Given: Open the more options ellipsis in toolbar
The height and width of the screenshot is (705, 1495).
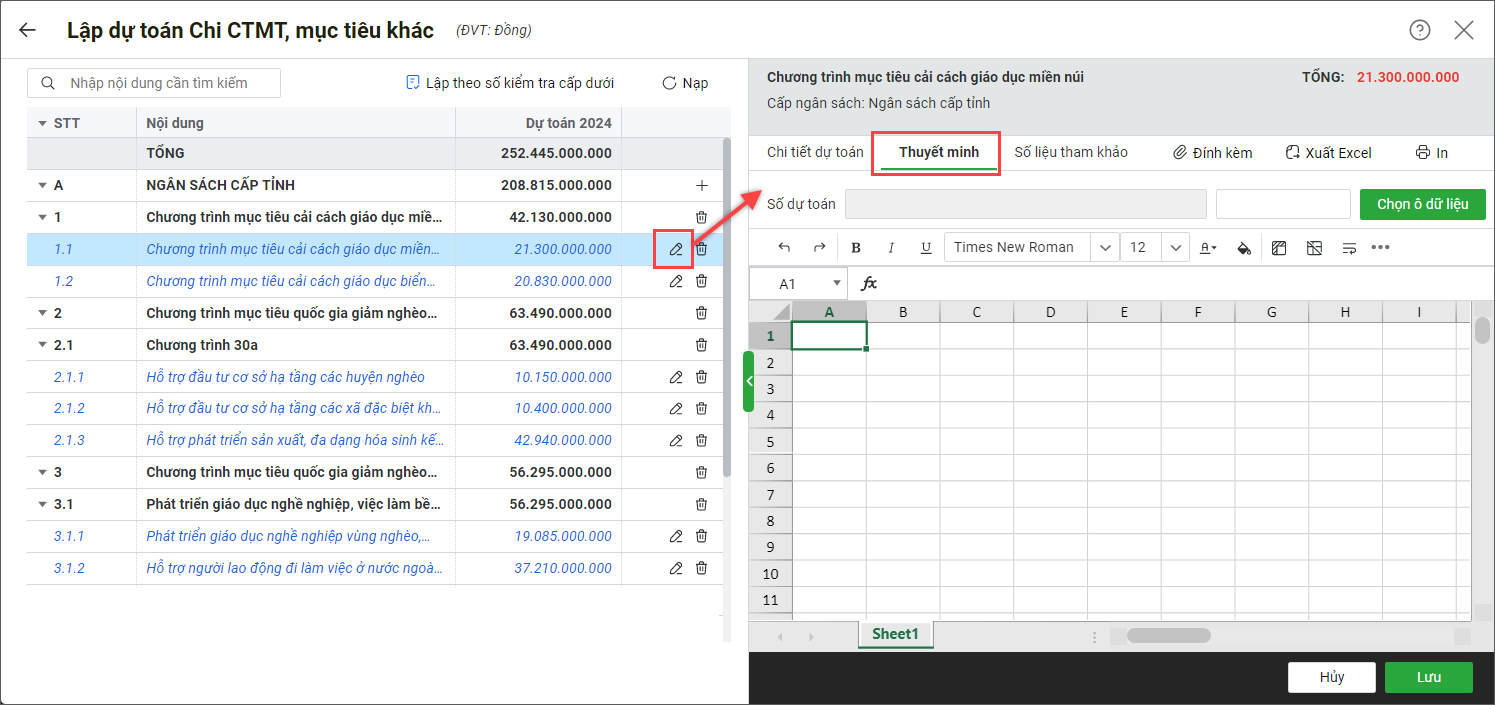Looking at the screenshot, I should 1381,248.
